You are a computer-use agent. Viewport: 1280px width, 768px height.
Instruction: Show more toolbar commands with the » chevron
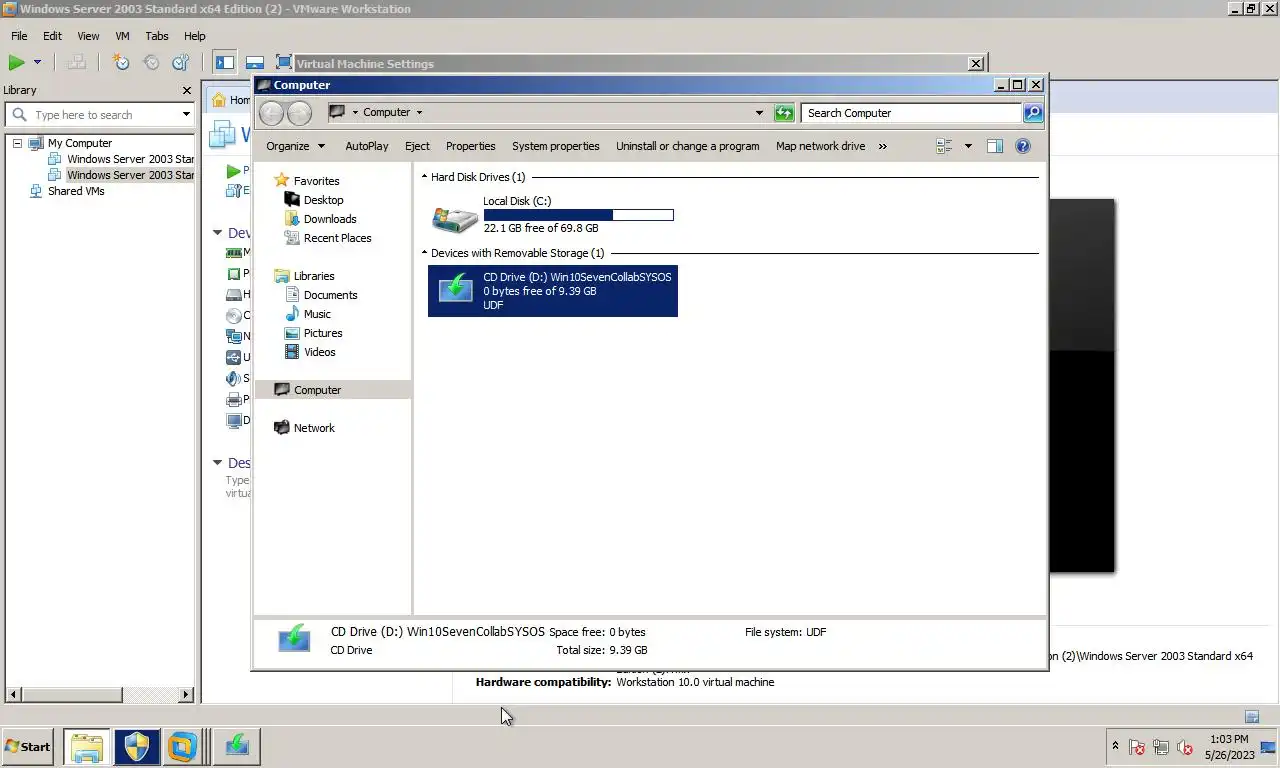pos(882,146)
